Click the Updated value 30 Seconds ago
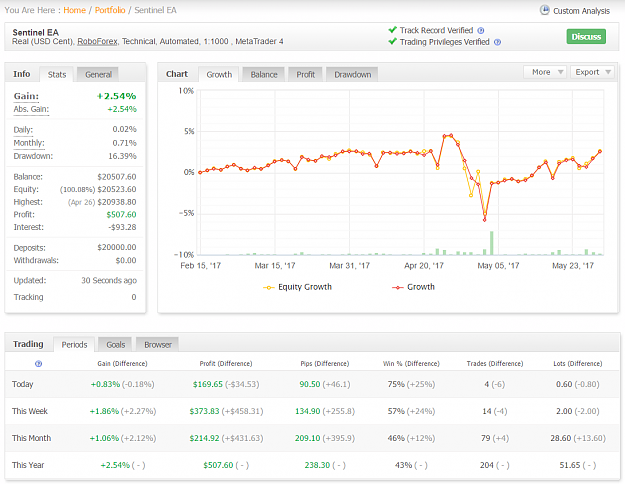This screenshot has height=484, width=625. [x=109, y=281]
